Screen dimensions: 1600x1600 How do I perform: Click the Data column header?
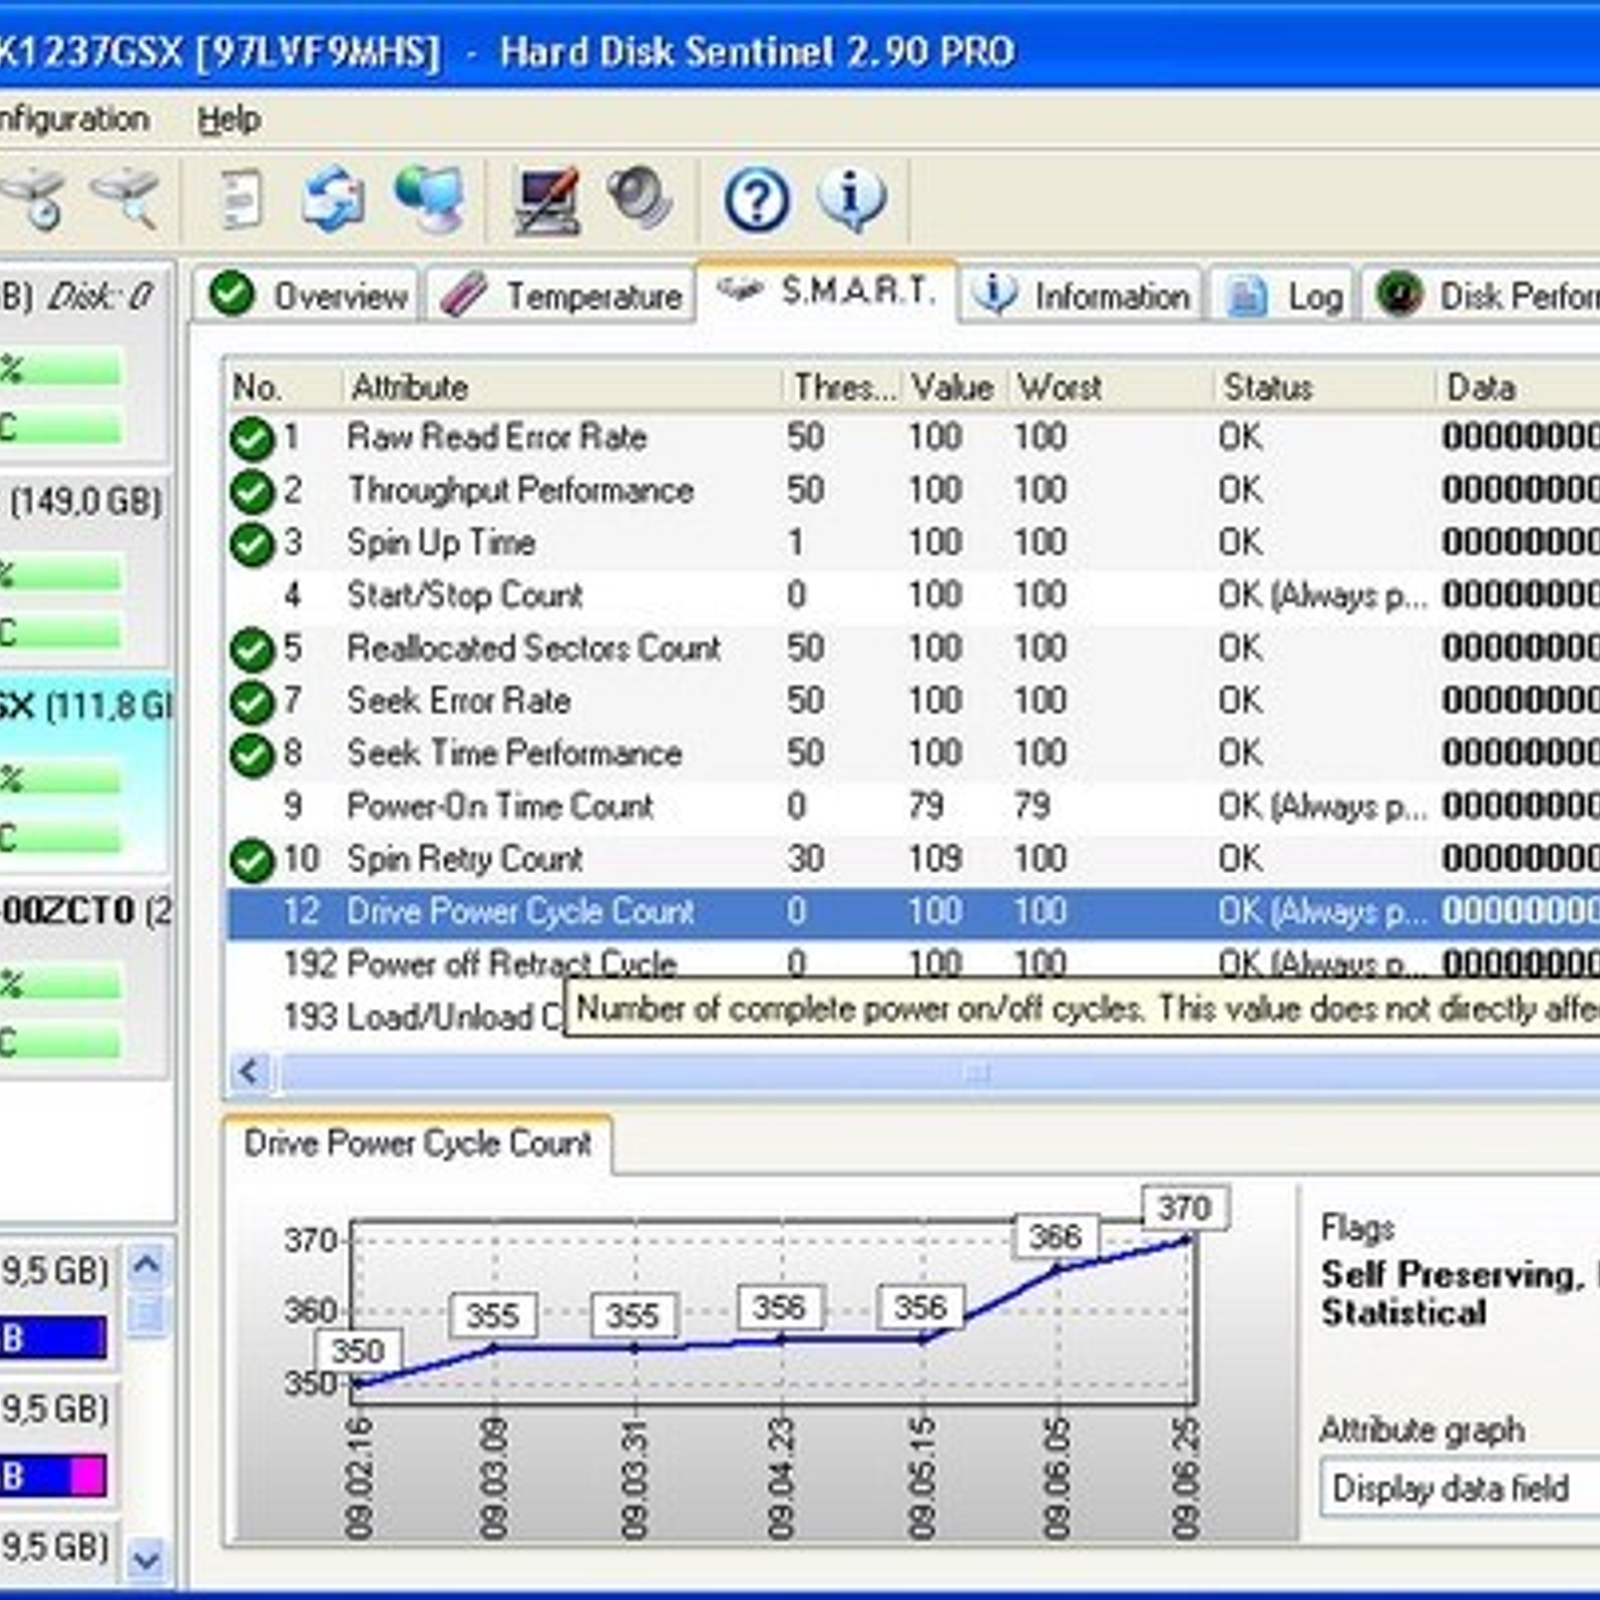(1518, 387)
